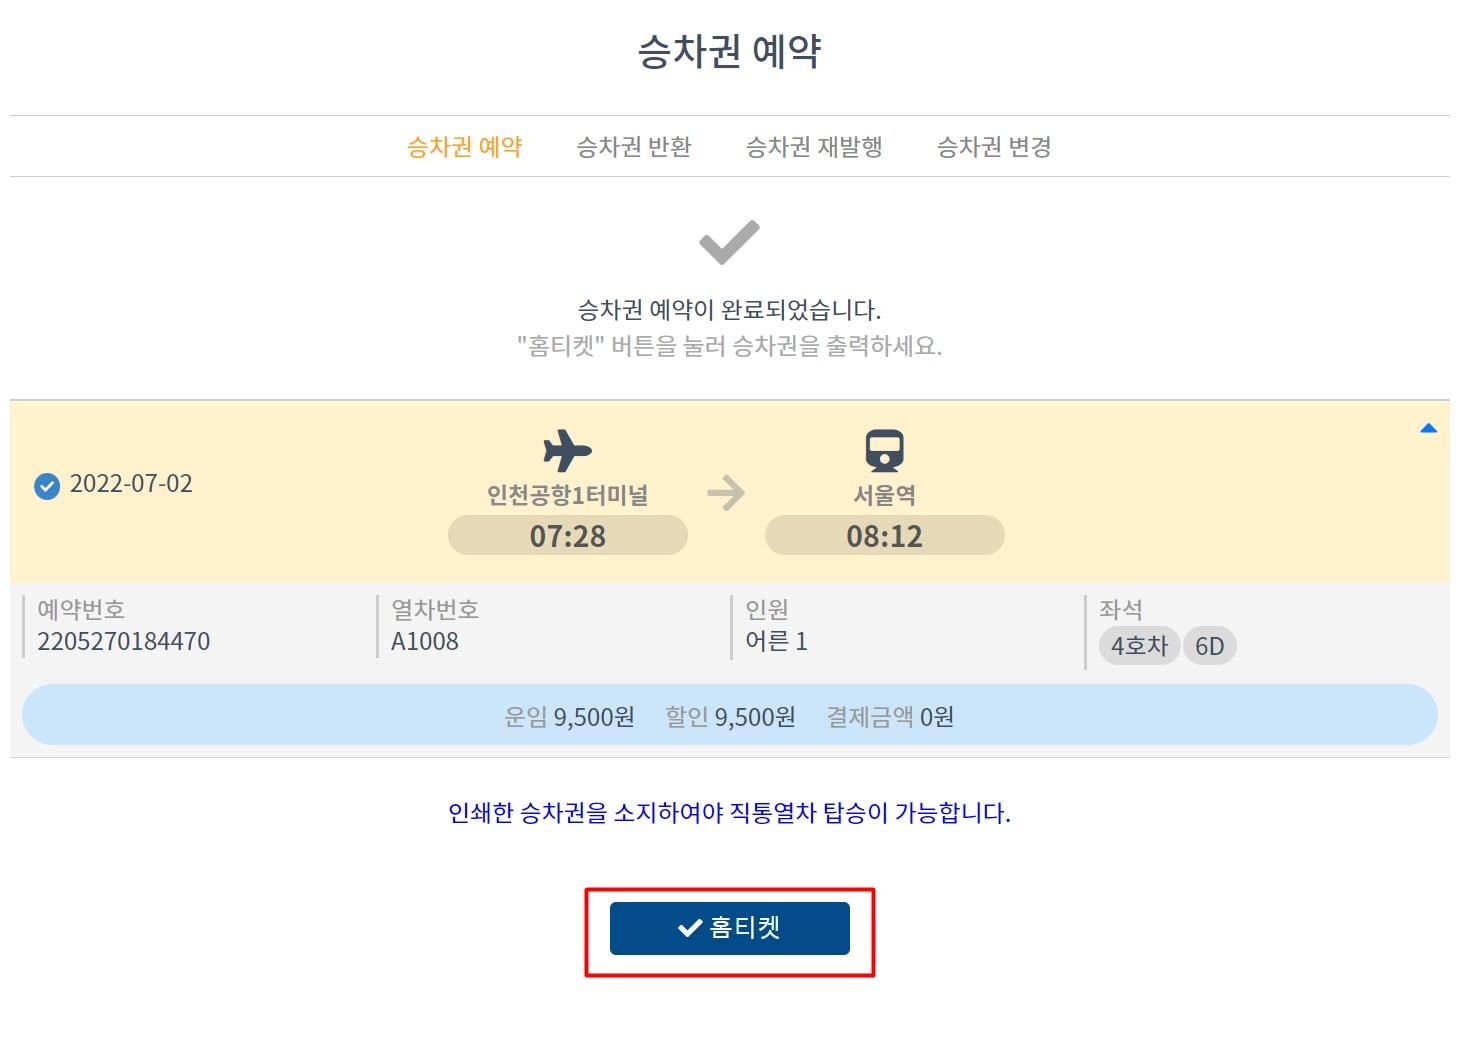Screen dimensions: 1460x1037
Task: Click the 08:12 arrival time pill
Action: pyautogui.click(x=884, y=536)
